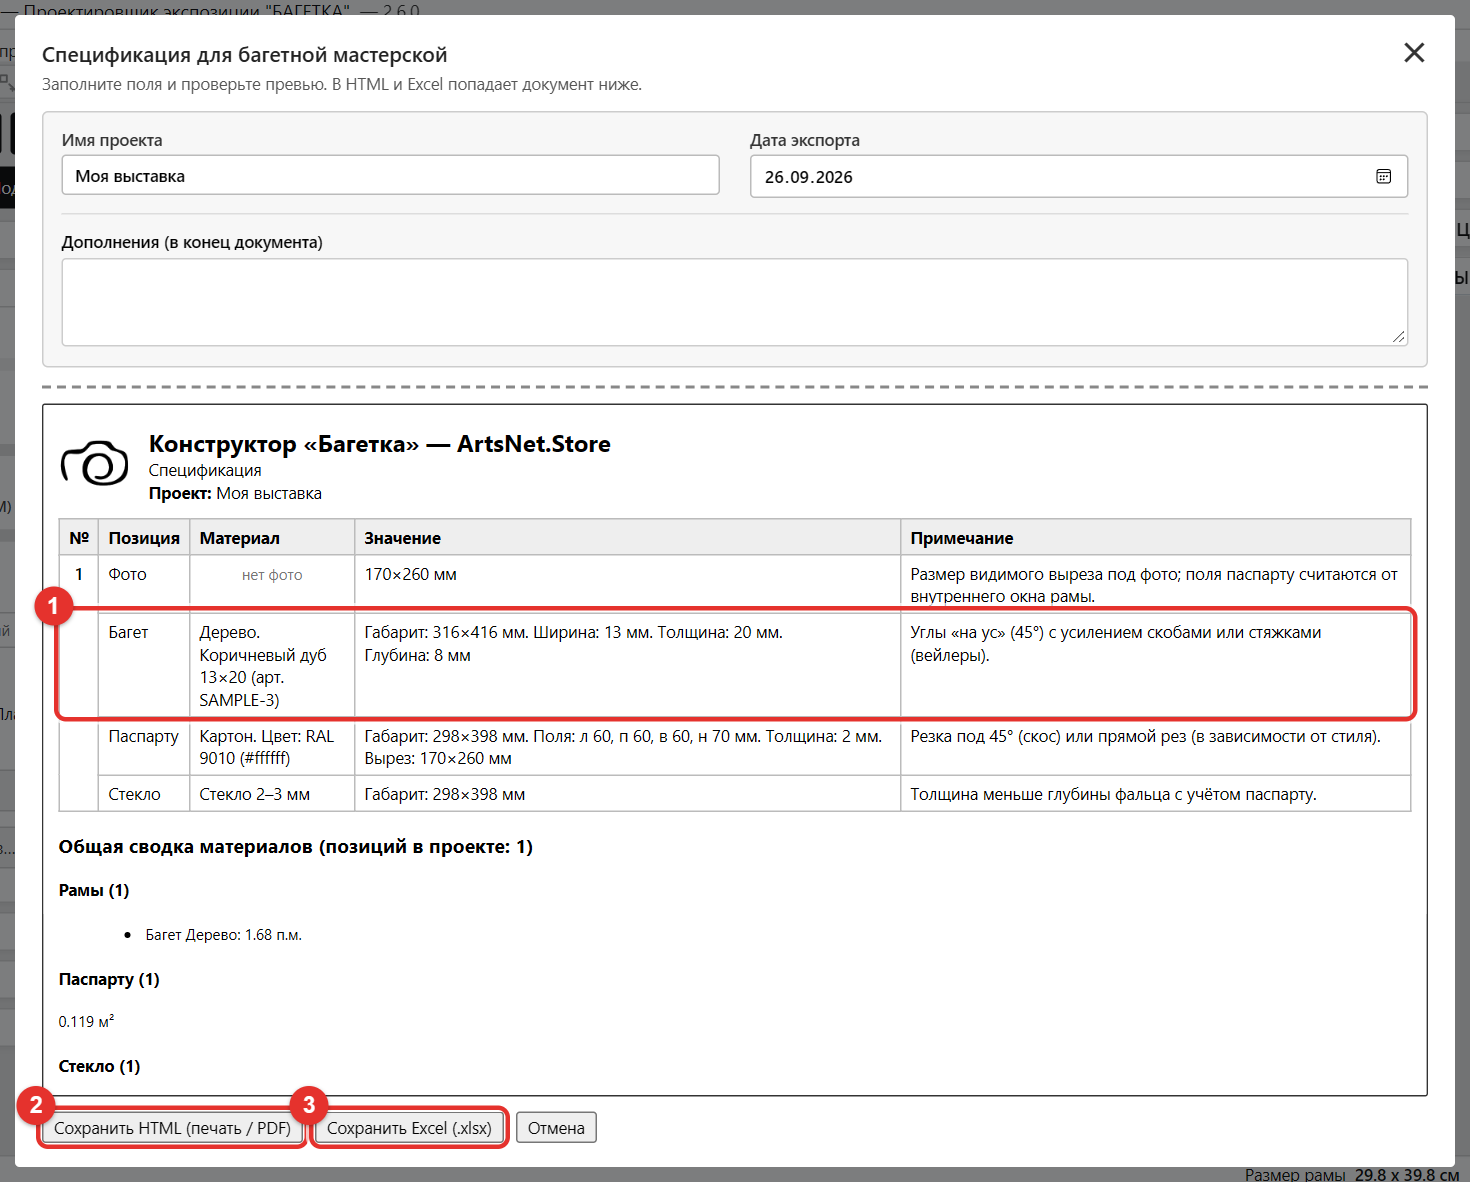Click the 'Позиция' column header
This screenshot has width=1470, height=1182.
pyautogui.click(x=144, y=537)
